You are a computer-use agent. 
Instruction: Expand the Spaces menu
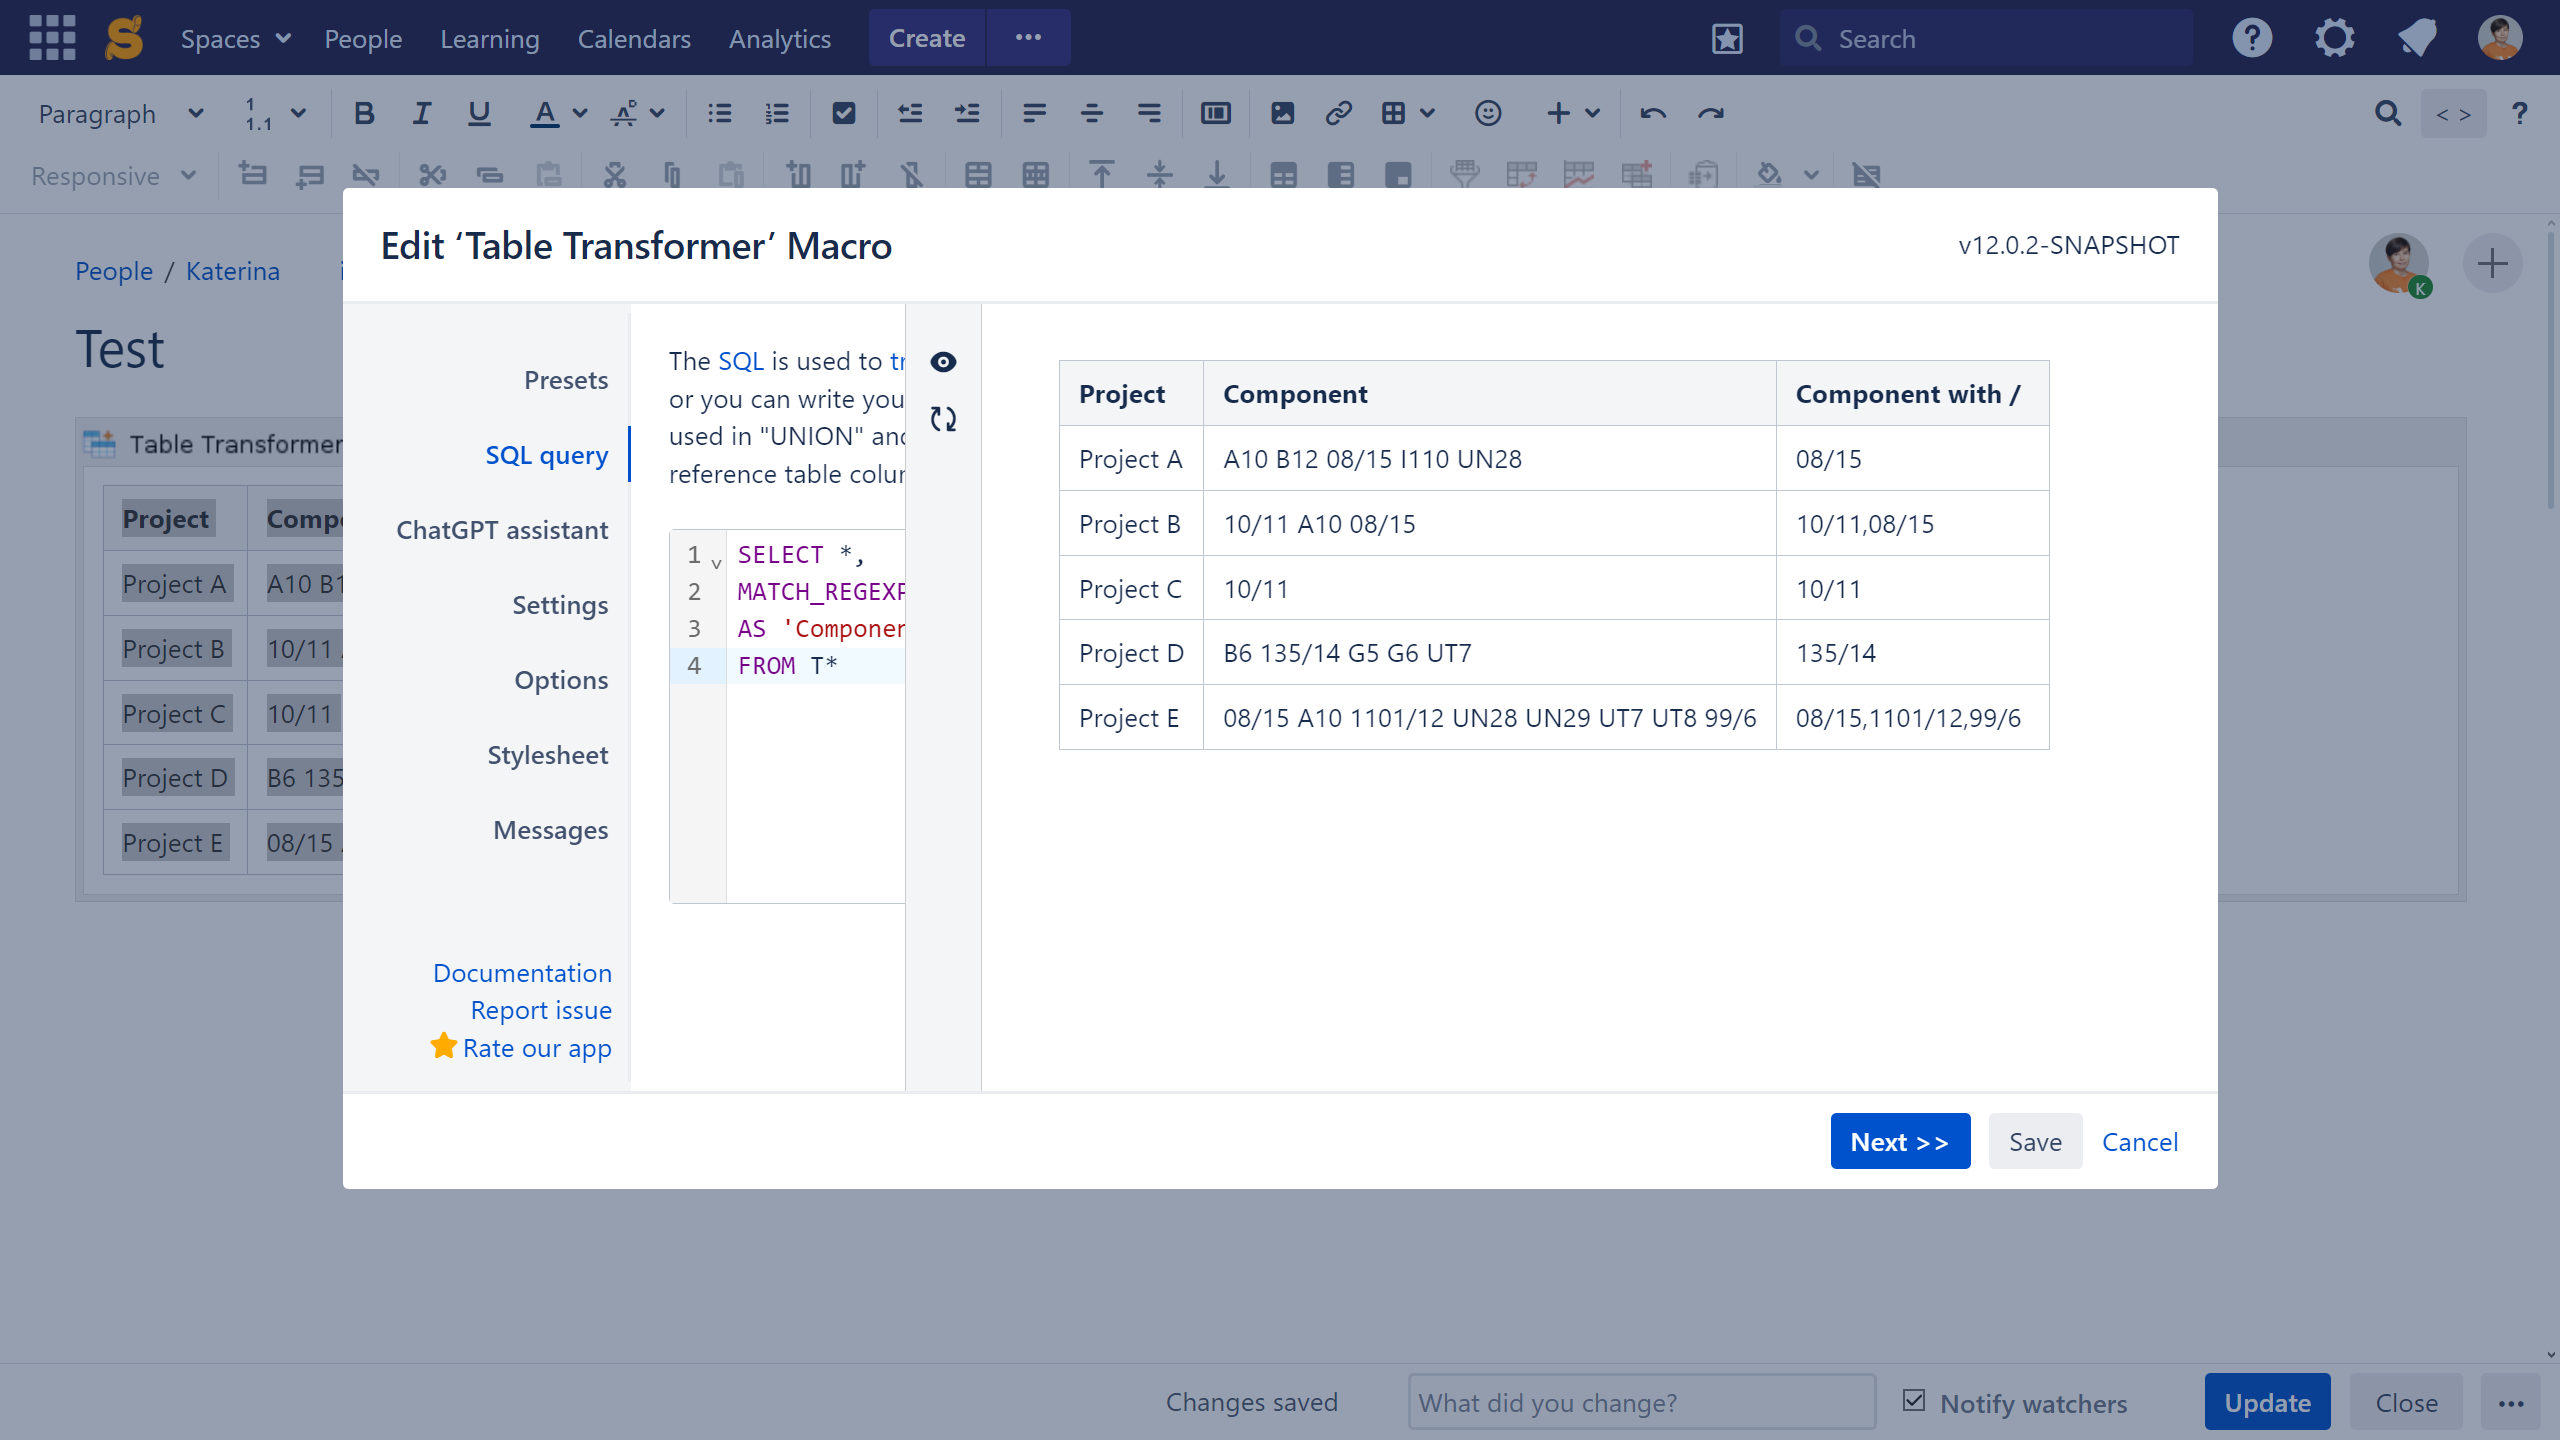click(x=235, y=38)
